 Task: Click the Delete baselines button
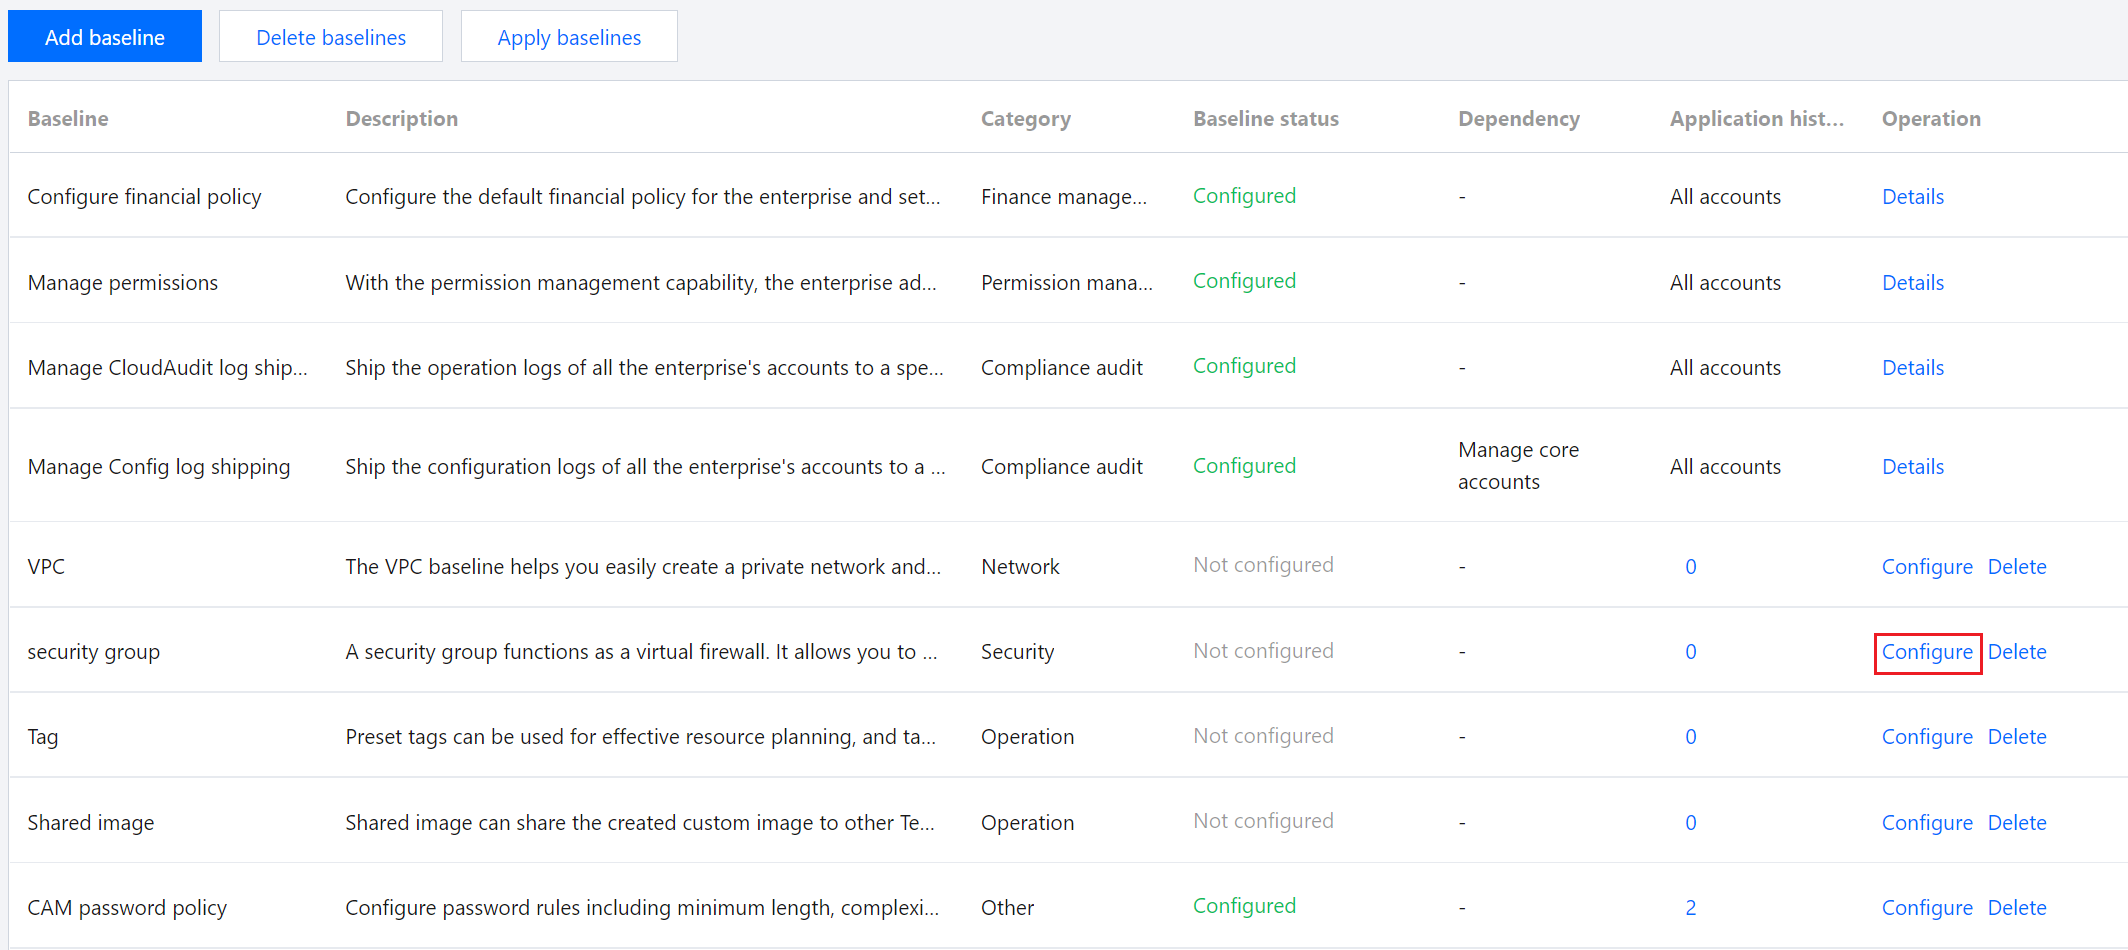coord(331,37)
